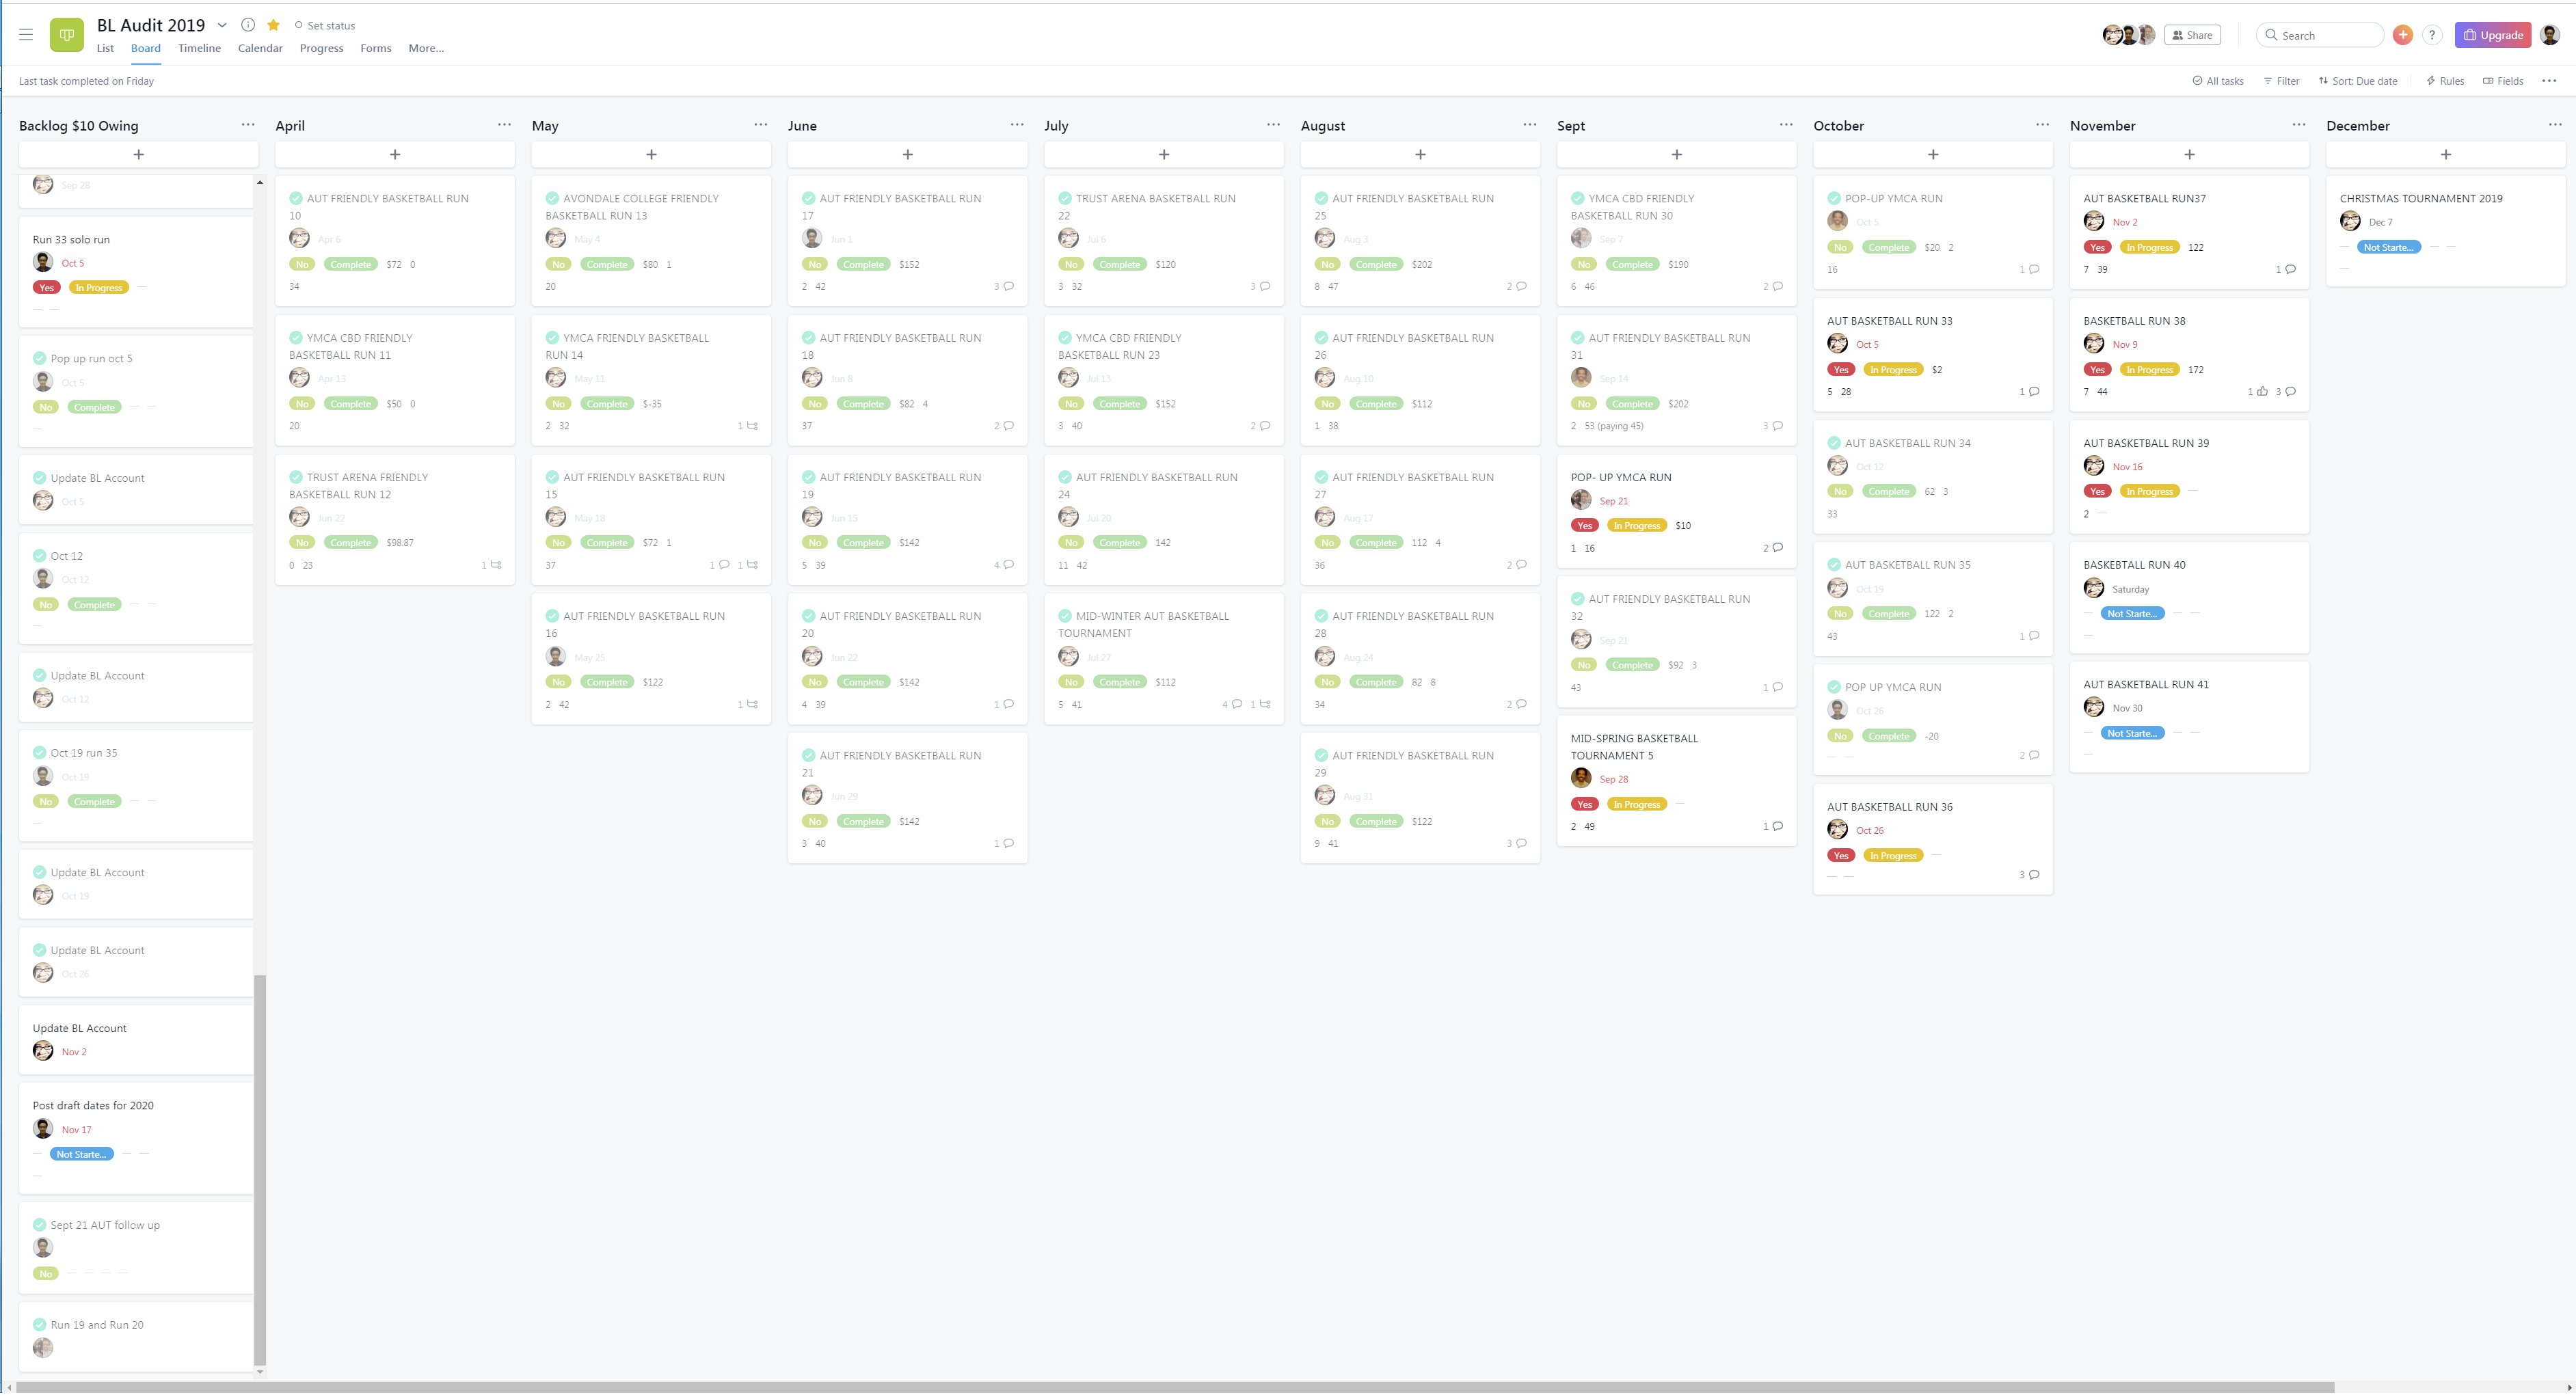Toggle the favorite star icon
The height and width of the screenshot is (1397, 2576).
click(x=273, y=25)
